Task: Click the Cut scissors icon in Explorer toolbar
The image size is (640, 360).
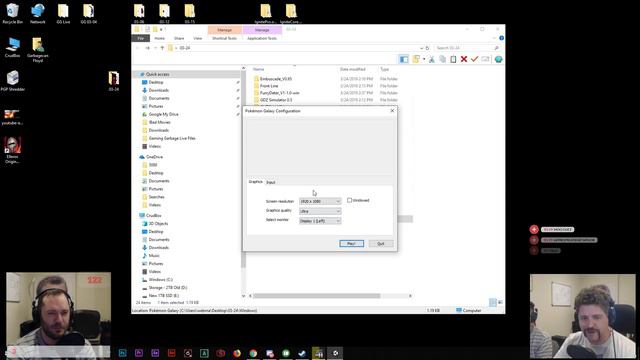Action: pos(432,59)
